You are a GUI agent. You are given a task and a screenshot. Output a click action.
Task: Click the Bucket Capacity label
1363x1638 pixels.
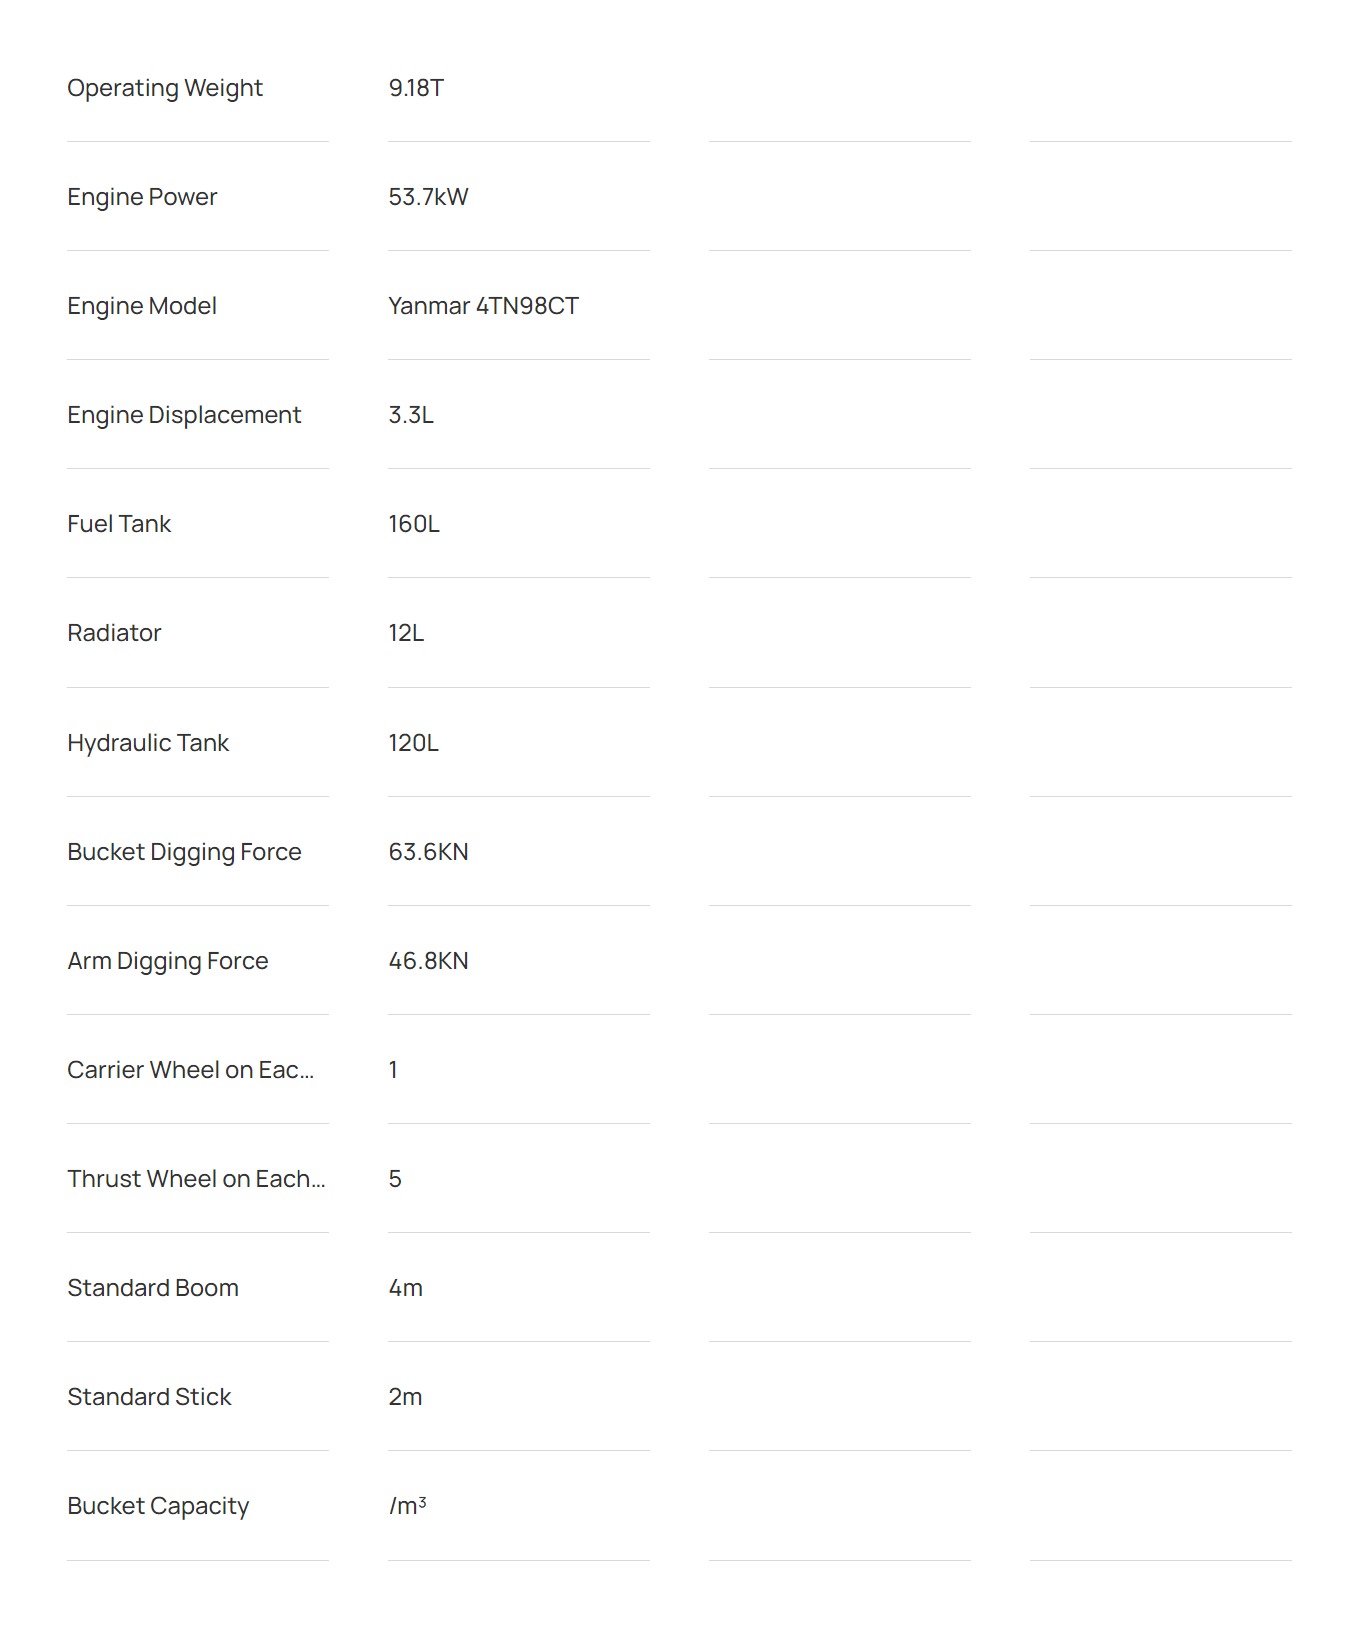tap(158, 1506)
